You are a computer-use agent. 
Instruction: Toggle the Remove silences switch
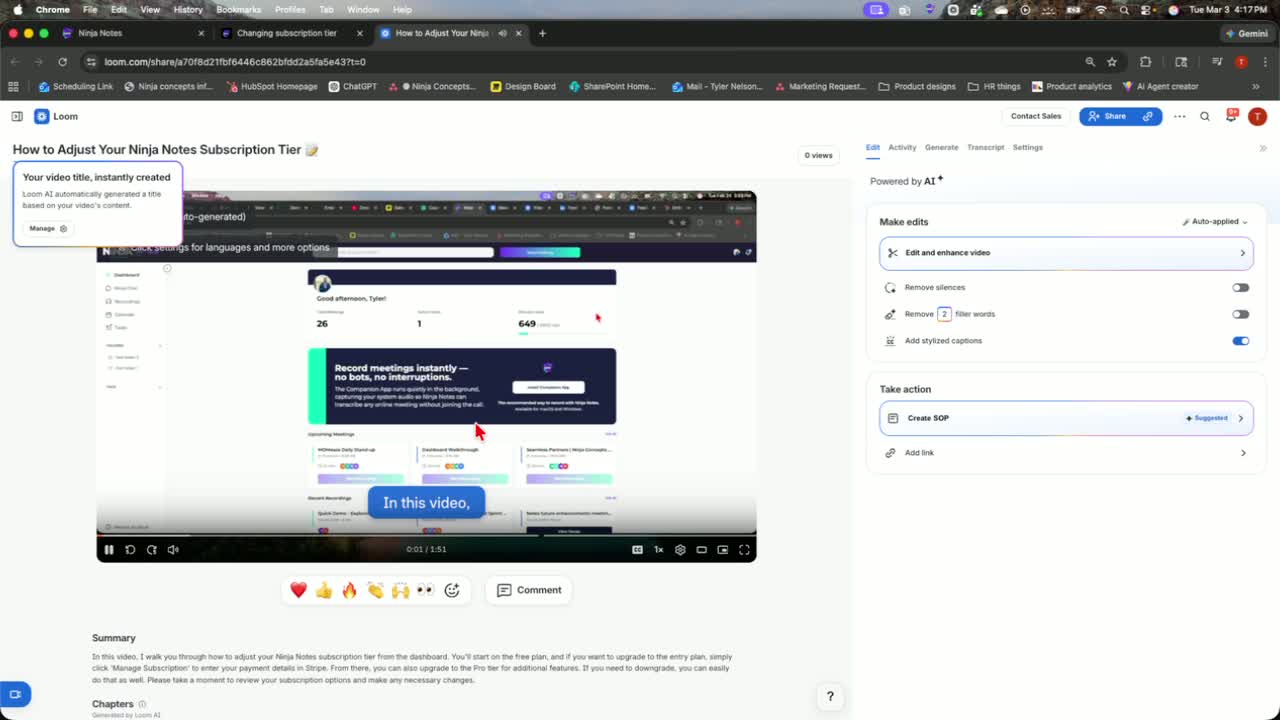1241,288
